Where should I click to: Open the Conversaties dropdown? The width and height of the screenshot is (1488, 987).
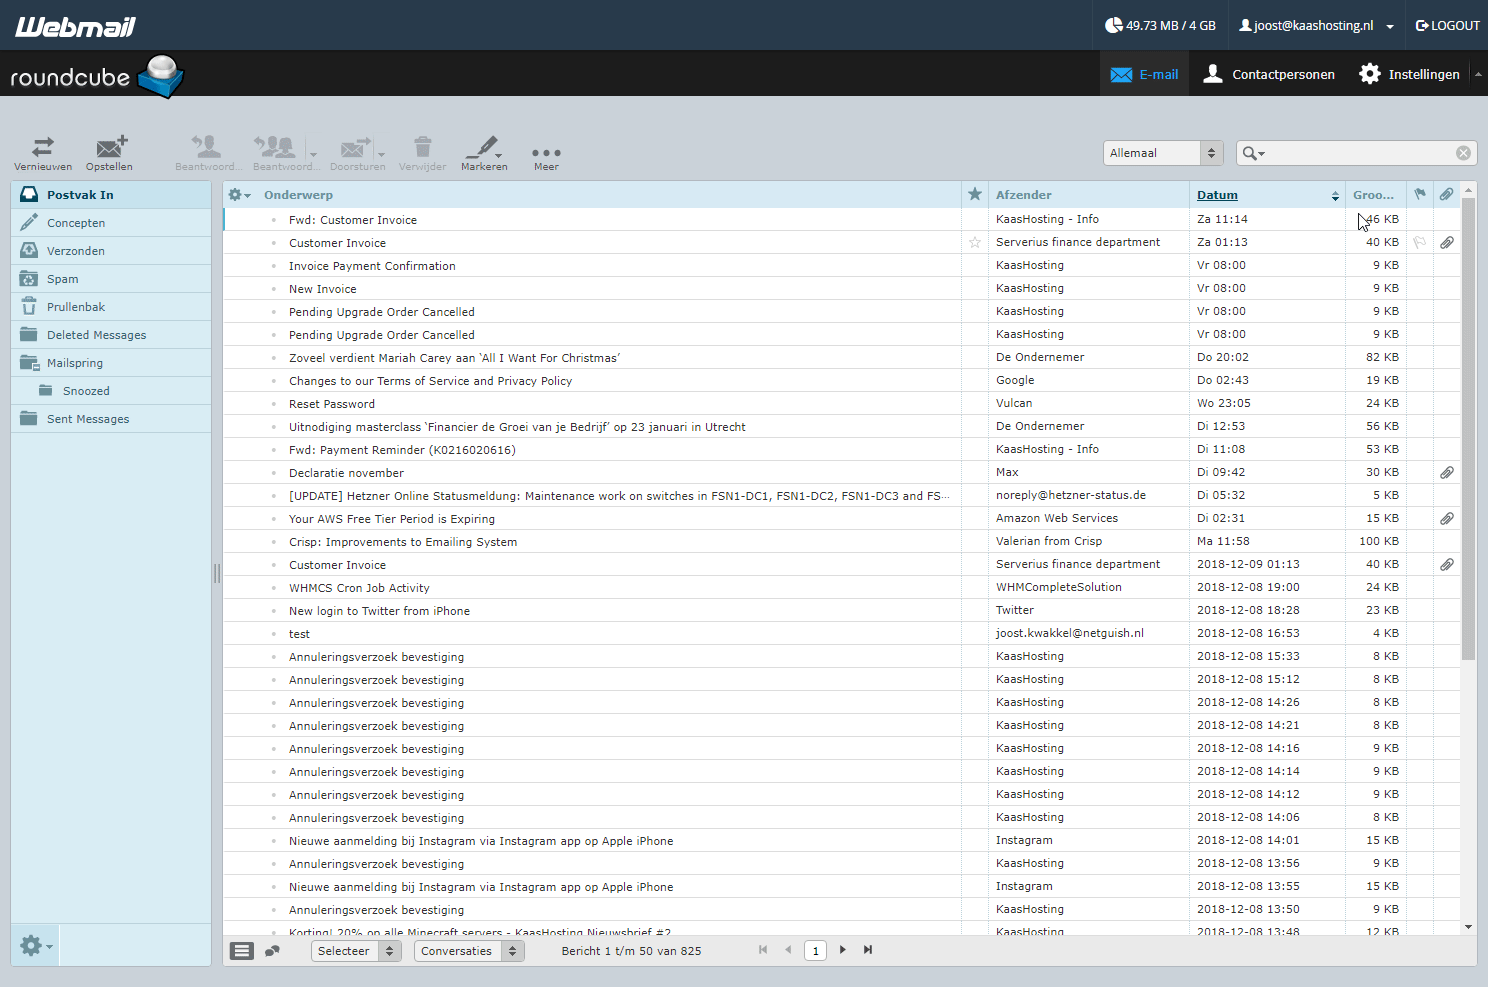468,951
